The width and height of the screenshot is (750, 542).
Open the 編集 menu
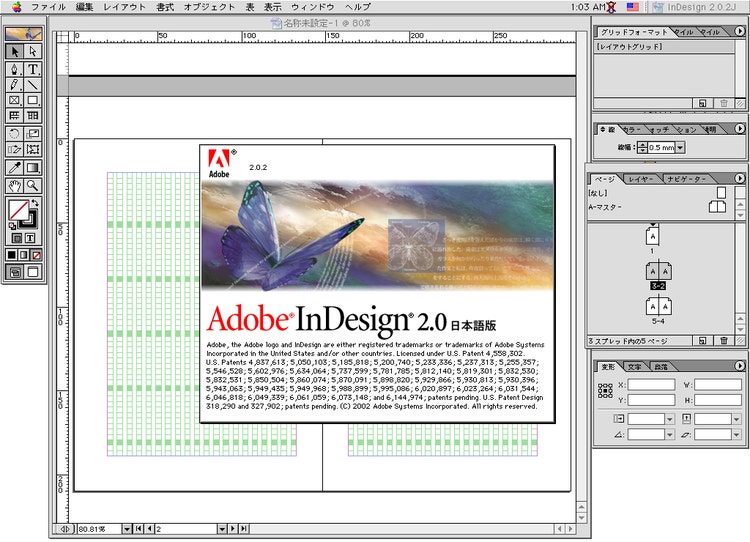[84, 7]
